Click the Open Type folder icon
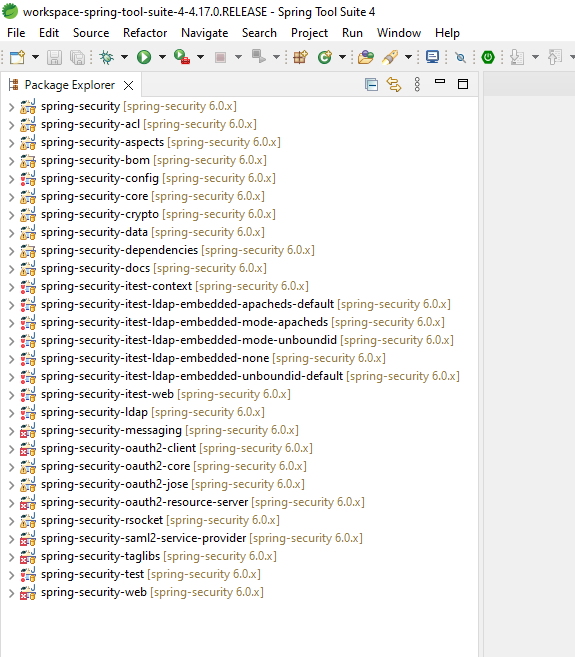Image resolution: width=575 pixels, height=657 pixels. click(x=365, y=57)
